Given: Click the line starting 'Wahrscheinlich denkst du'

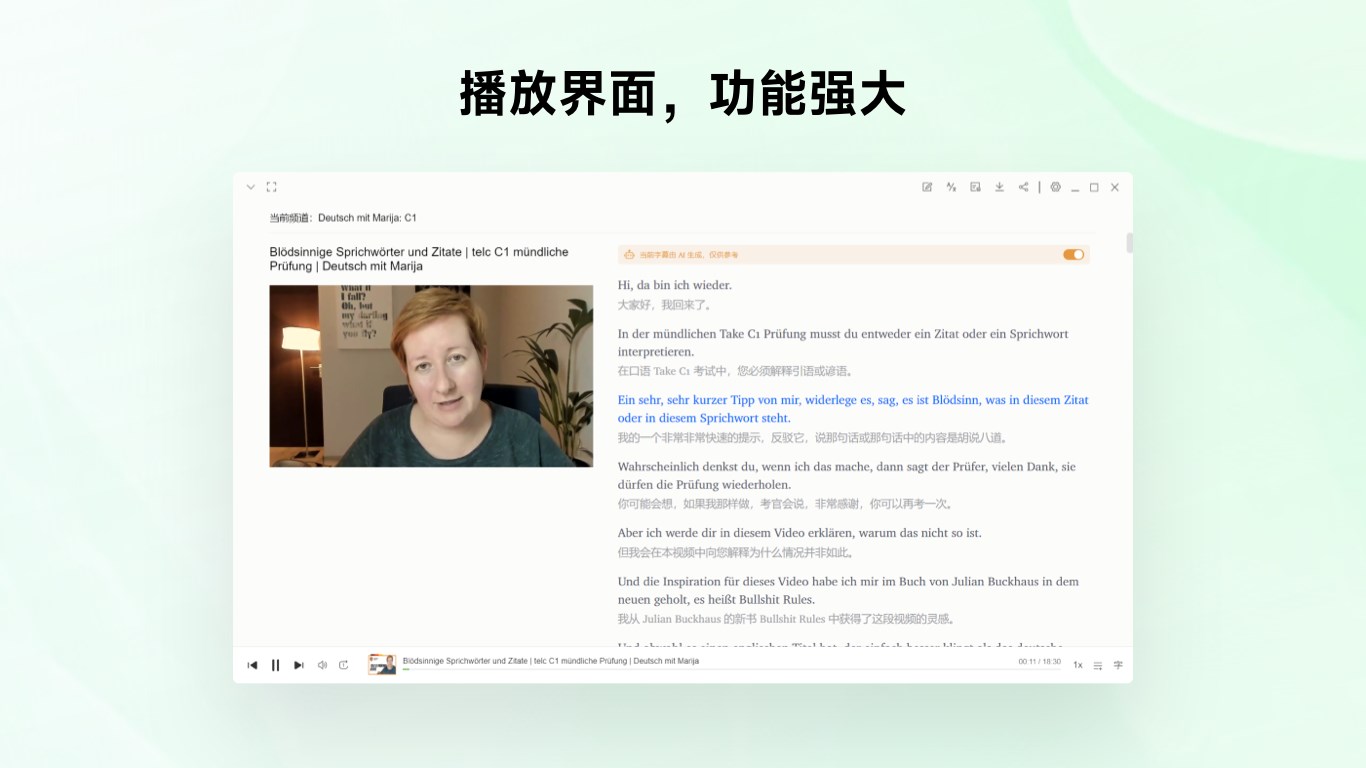Looking at the screenshot, I should coord(847,476).
